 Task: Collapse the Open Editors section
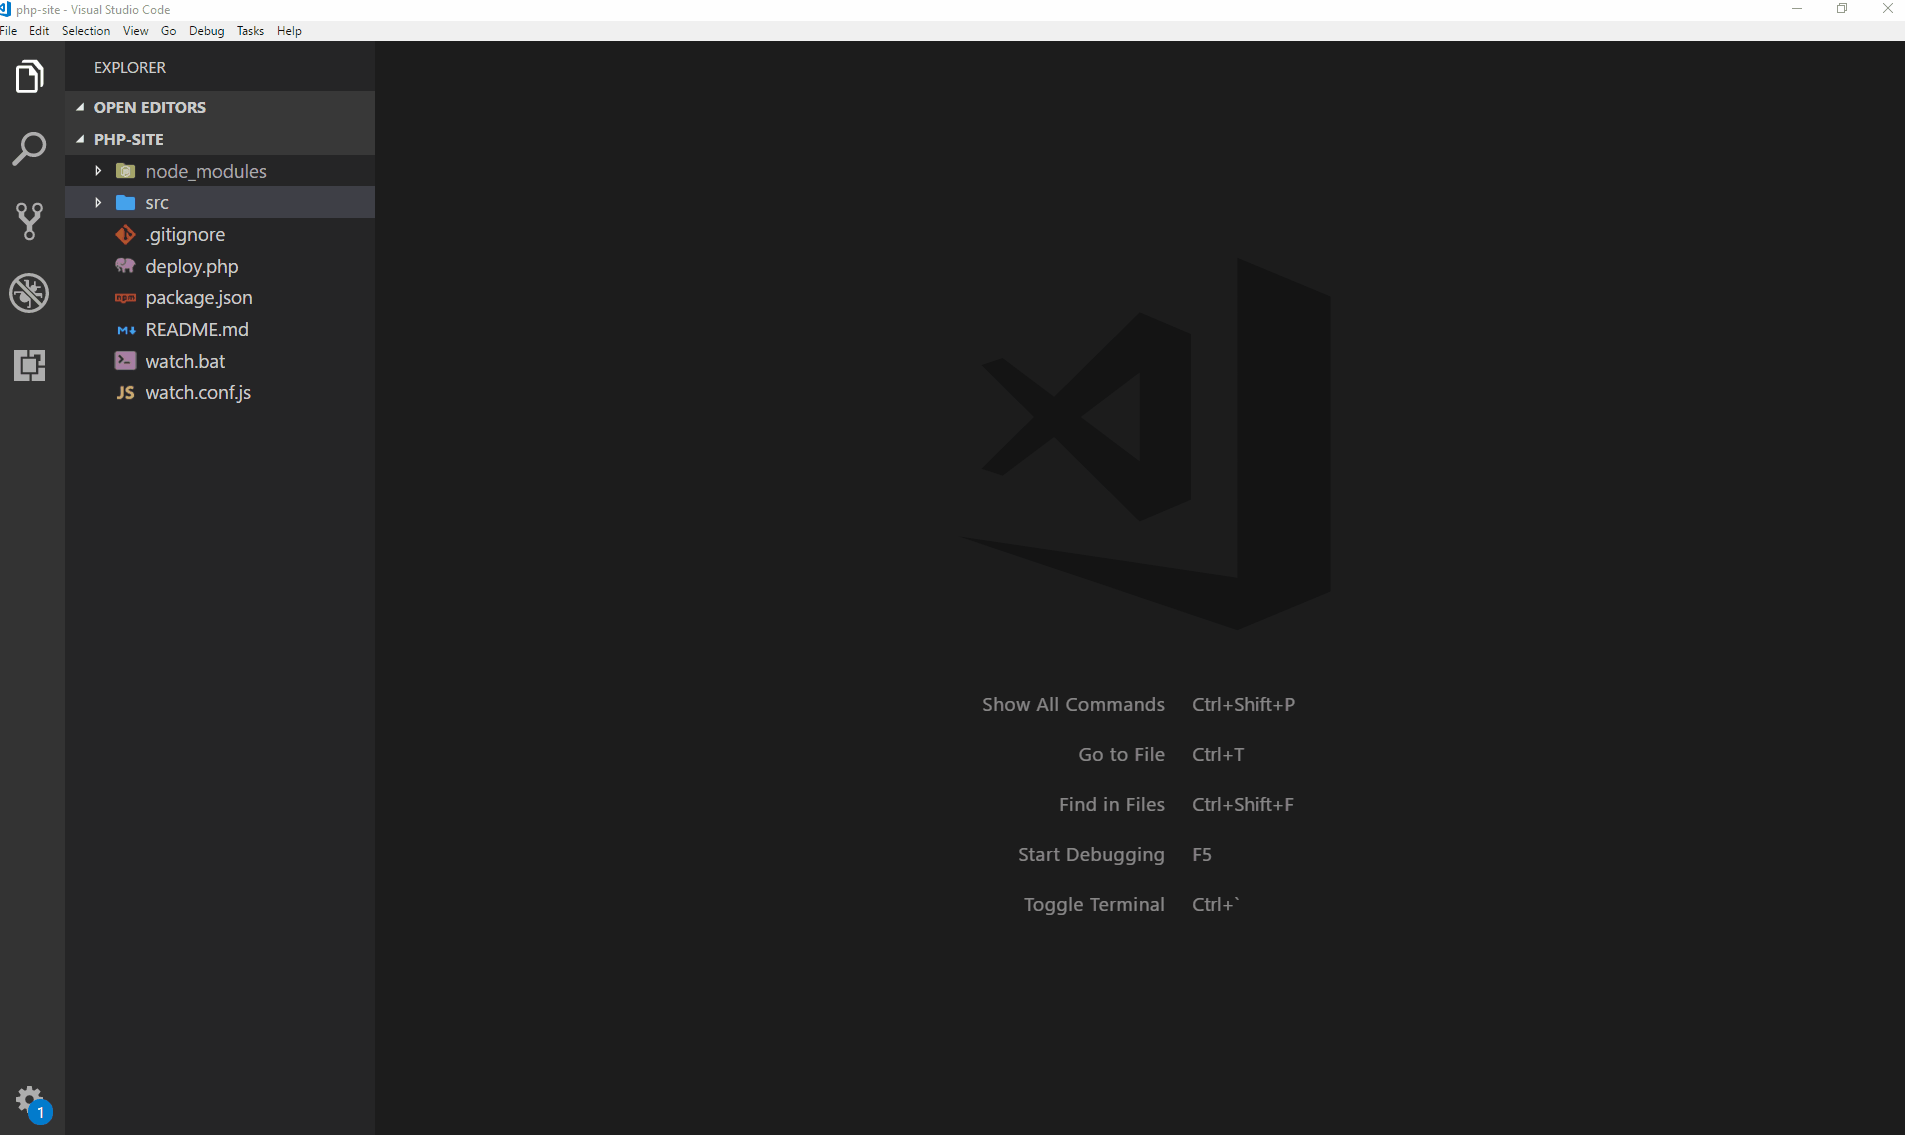81,107
